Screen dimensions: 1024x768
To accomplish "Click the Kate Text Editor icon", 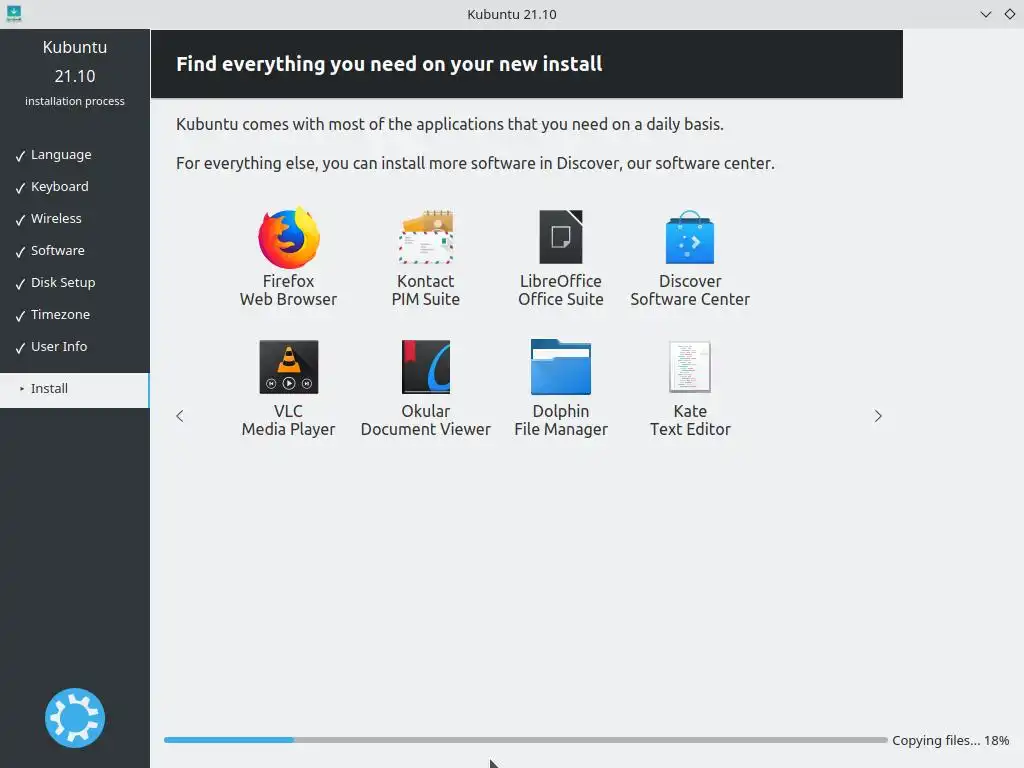I will coord(690,367).
